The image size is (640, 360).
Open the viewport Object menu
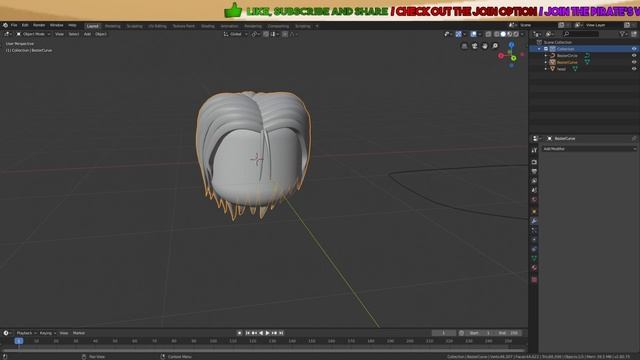(x=101, y=34)
